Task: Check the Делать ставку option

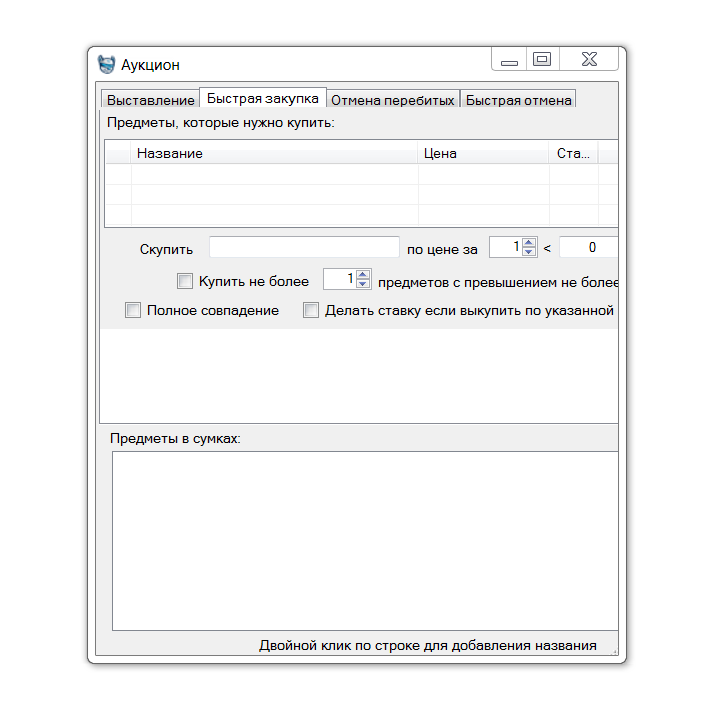Action: [311, 311]
